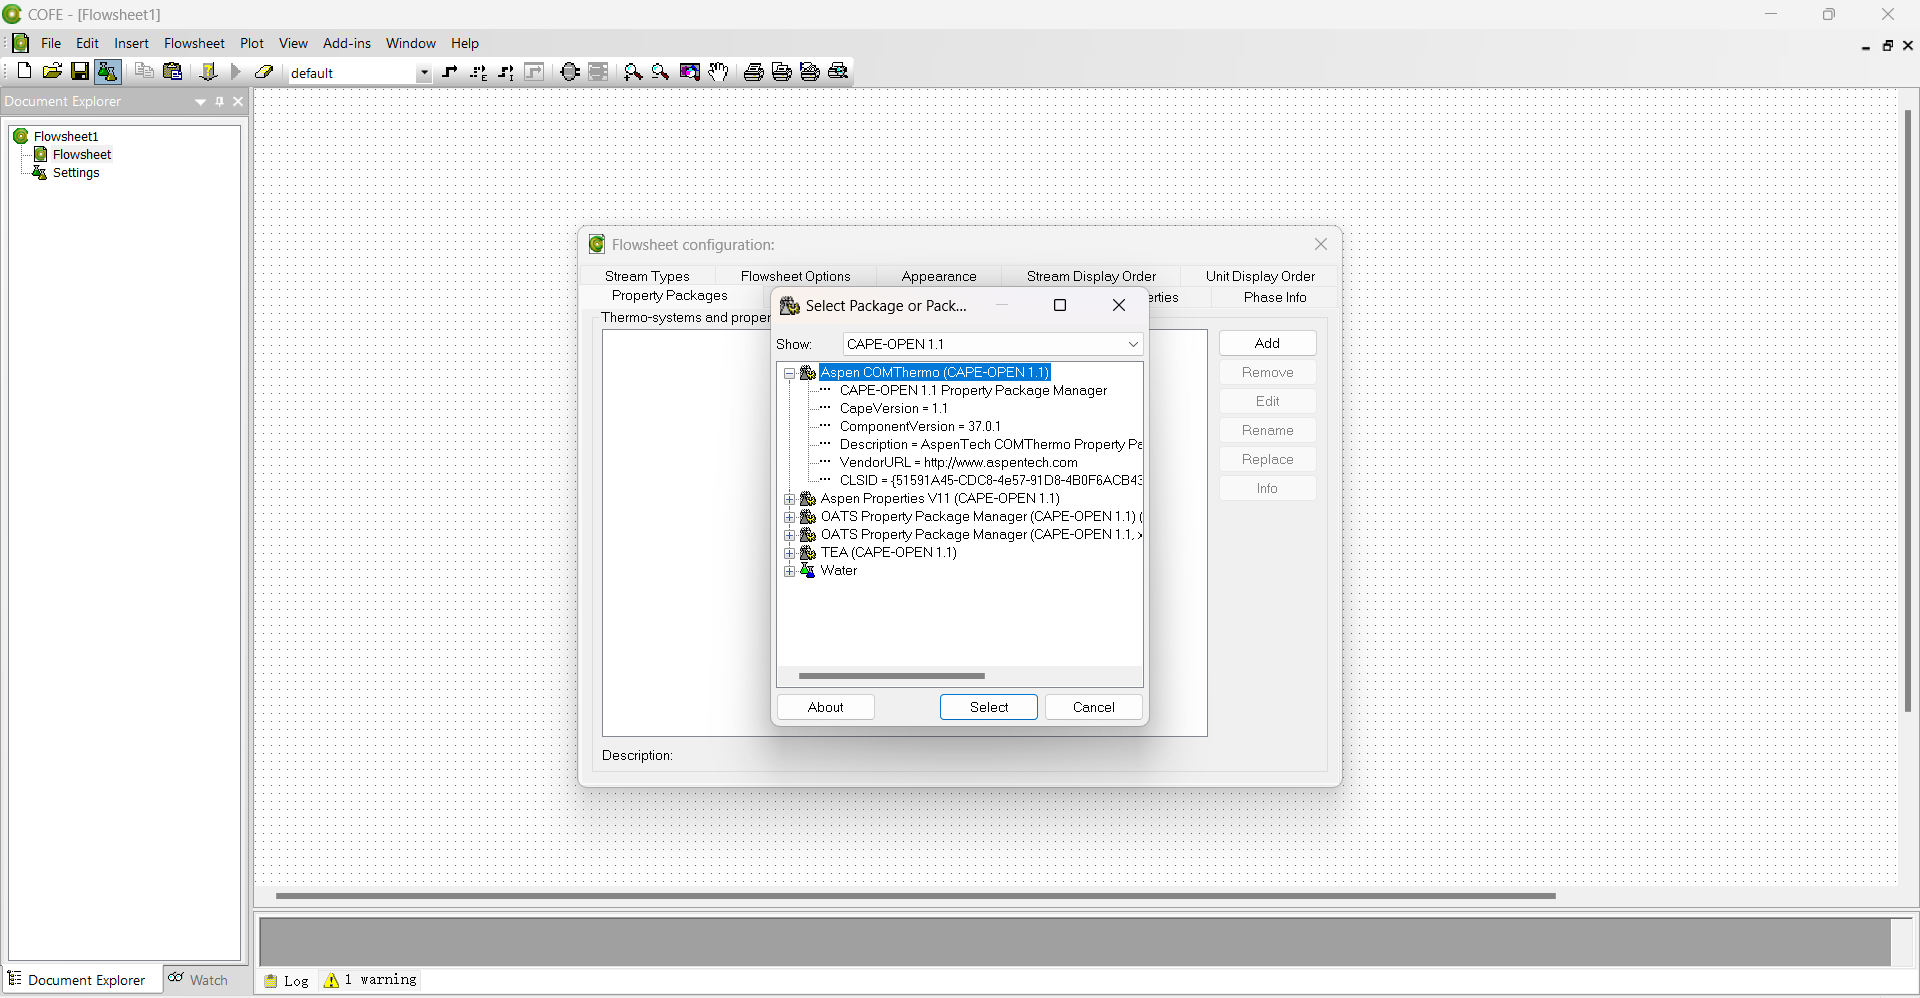Click the insert energy stream icon

478,72
